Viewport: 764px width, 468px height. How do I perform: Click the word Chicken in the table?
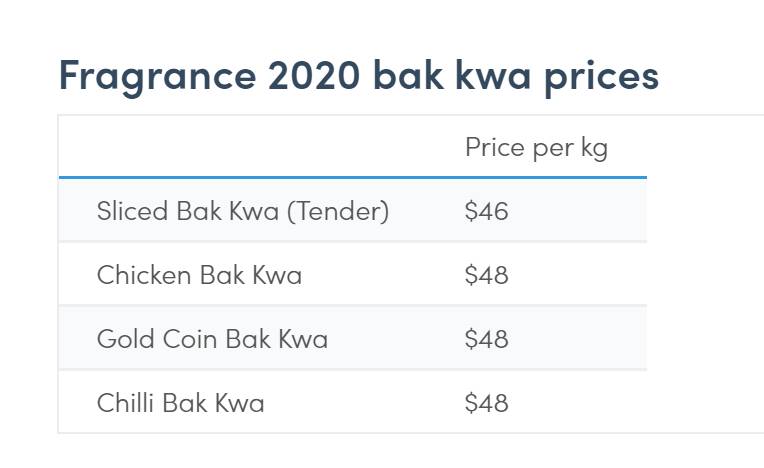[x=144, y=275]
